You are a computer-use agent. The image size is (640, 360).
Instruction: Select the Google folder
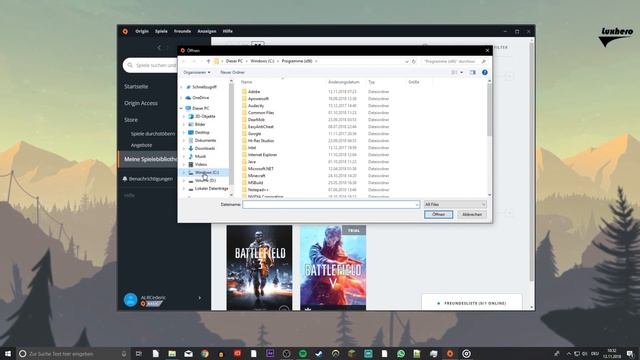coord(254,133)
